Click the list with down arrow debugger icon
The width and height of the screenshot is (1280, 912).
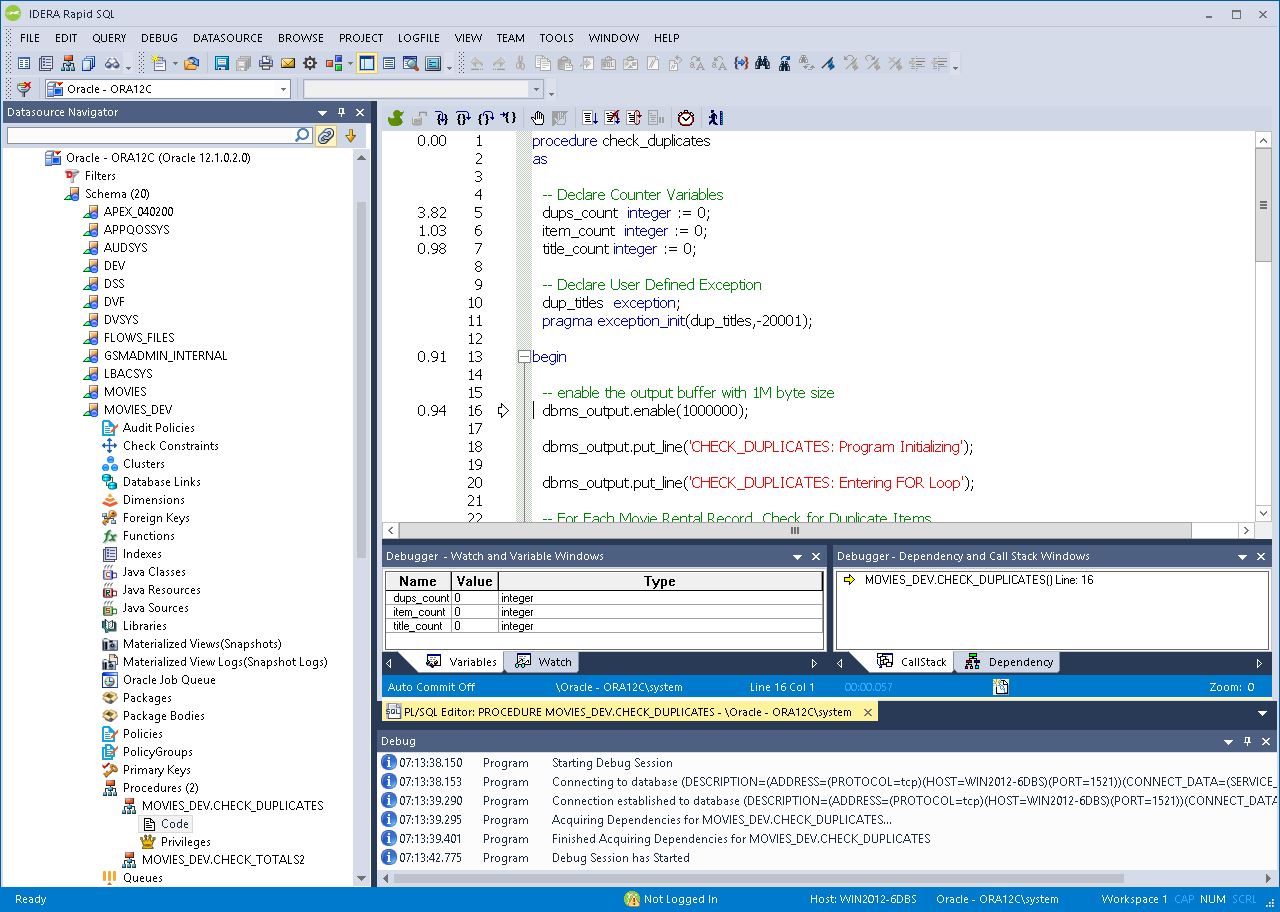[590, 118]
